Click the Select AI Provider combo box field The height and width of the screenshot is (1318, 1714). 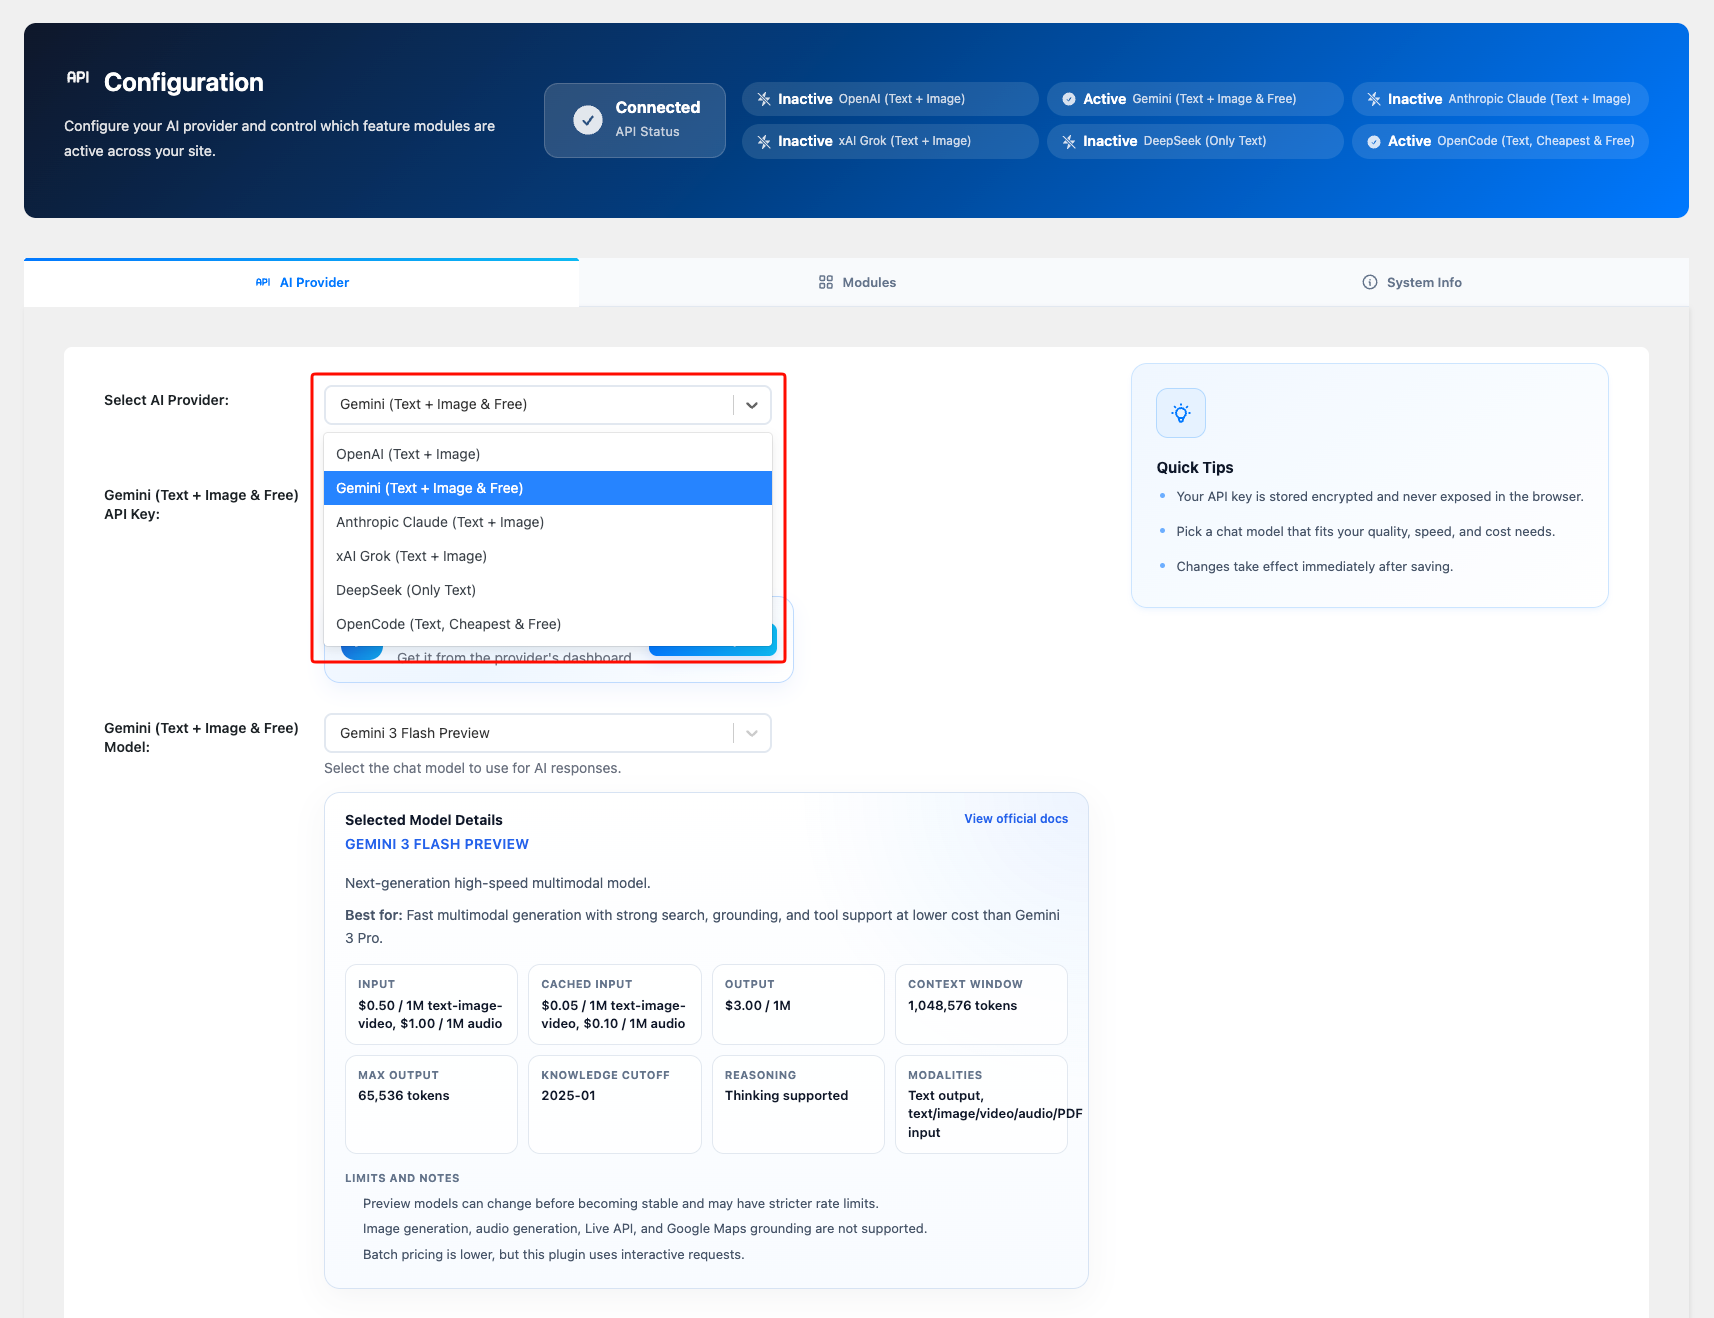tap(548, 405)
